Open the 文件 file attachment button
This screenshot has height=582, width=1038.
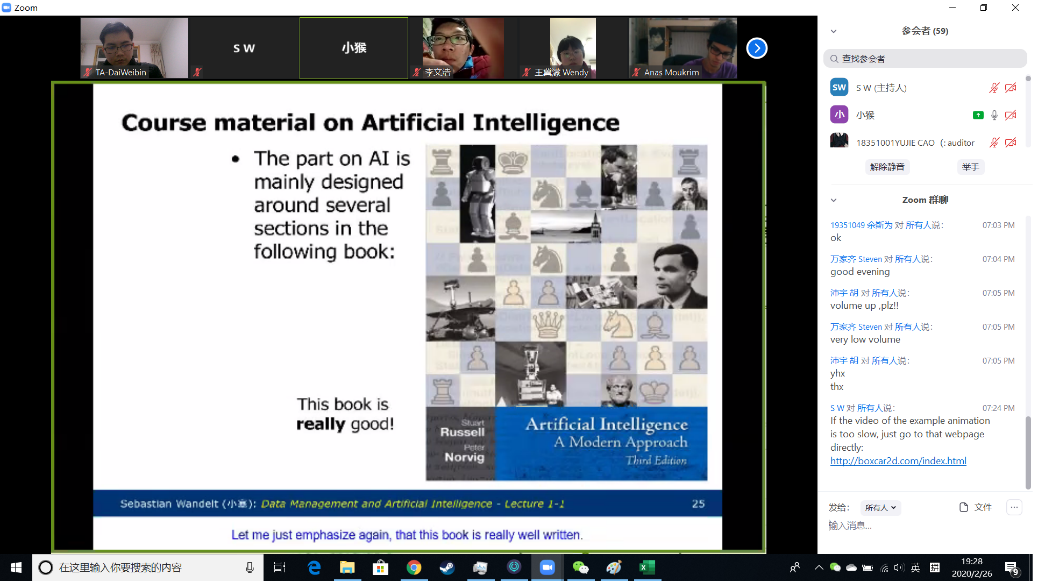(x=975, y=507)
